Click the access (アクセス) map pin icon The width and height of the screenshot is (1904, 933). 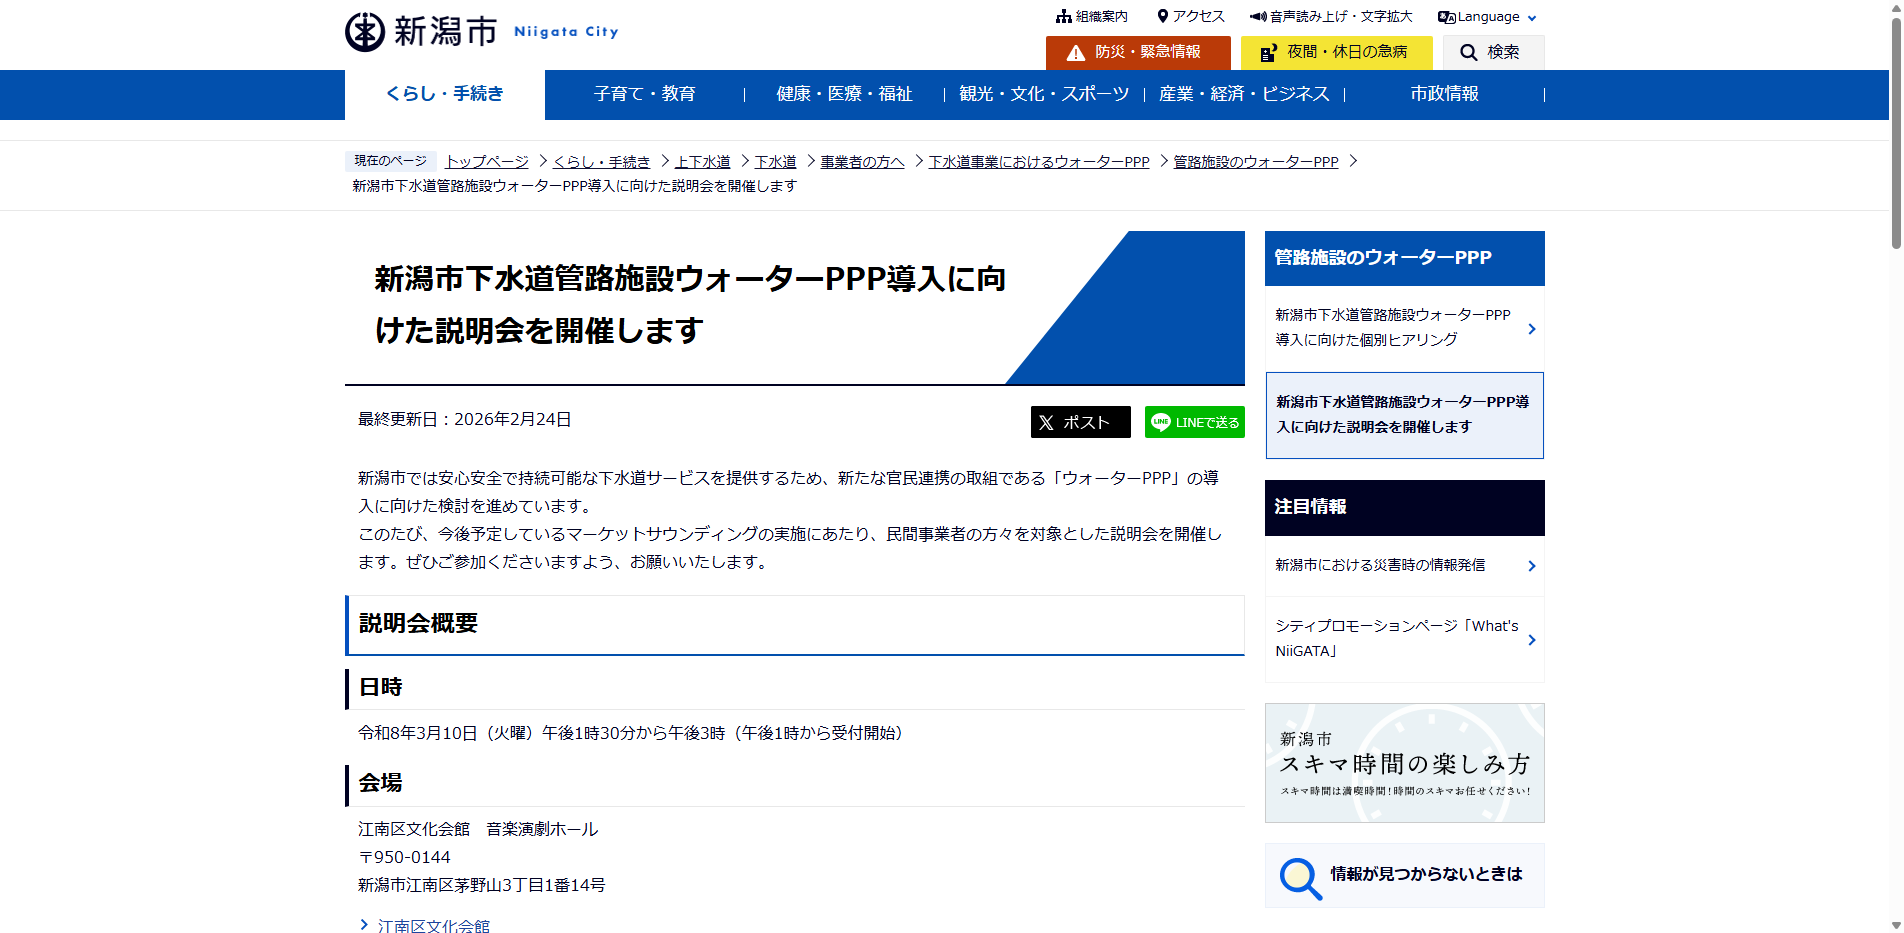(1162, 17)
